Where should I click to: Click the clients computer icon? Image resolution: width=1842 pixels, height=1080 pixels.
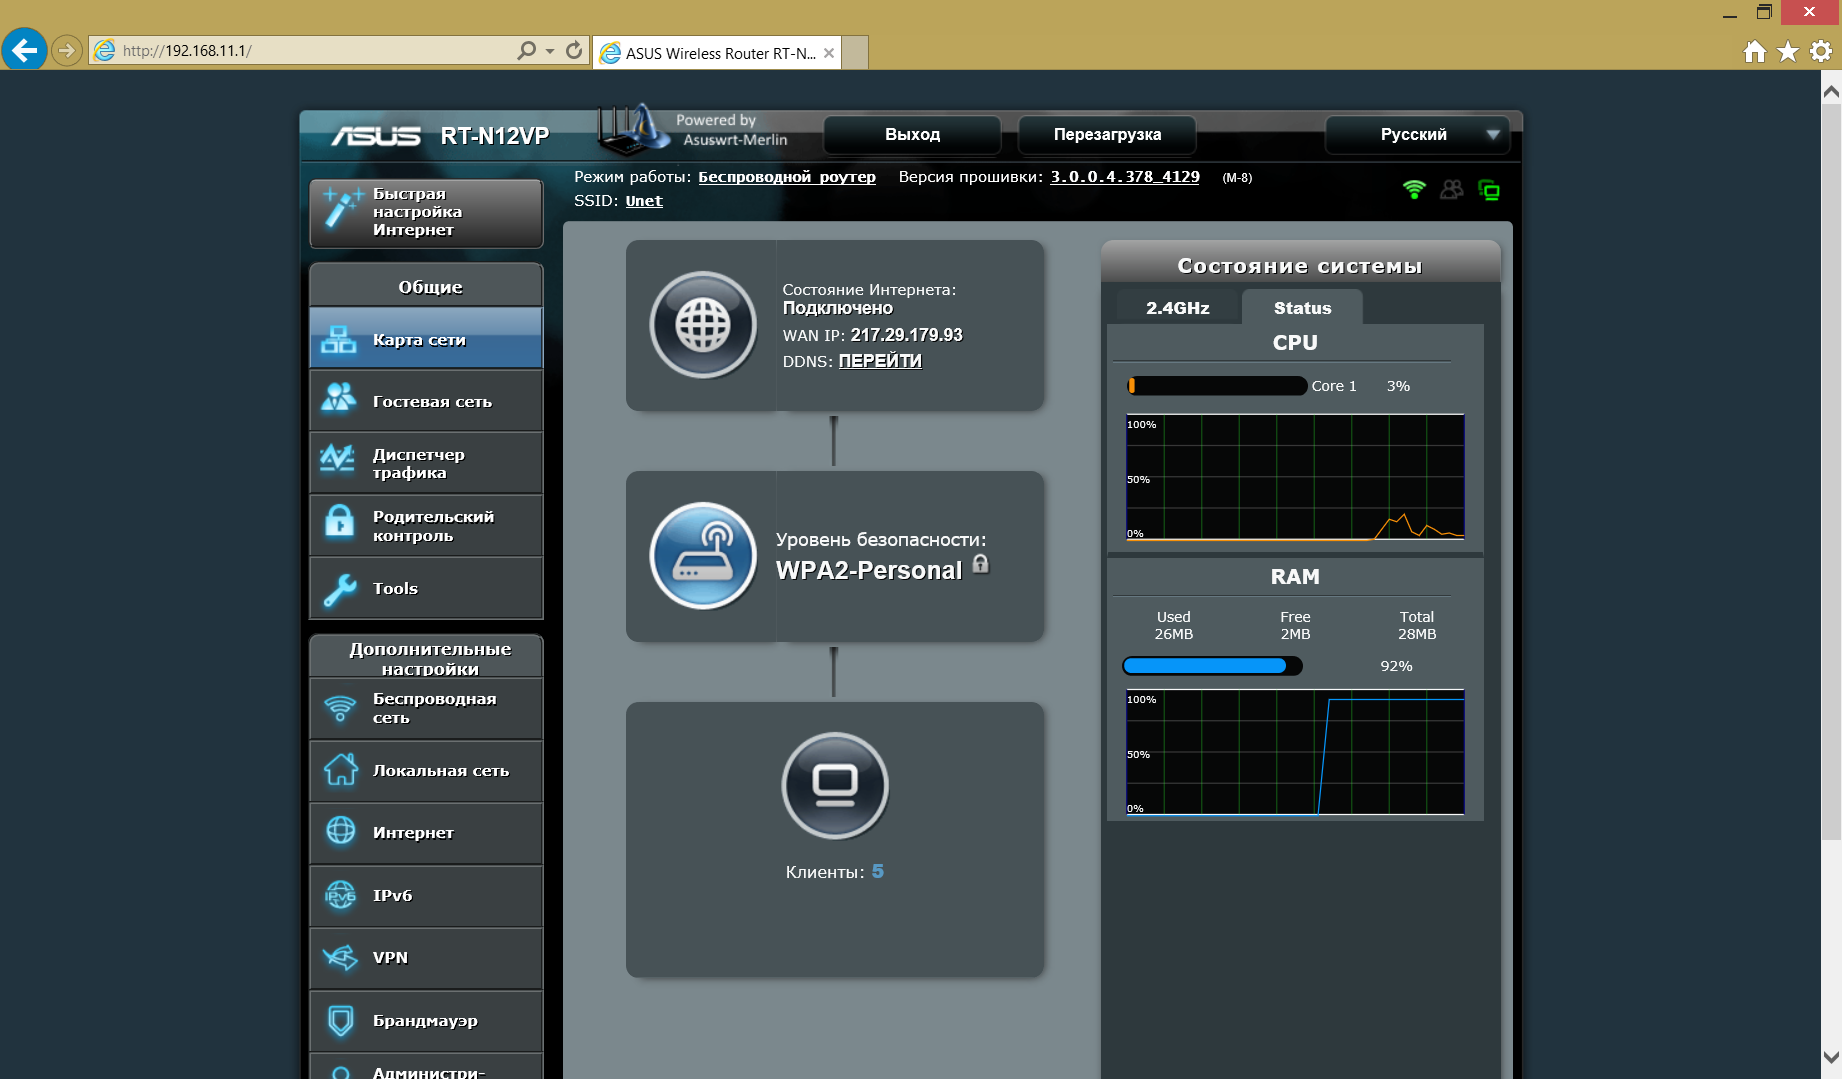tap(834, 786)
